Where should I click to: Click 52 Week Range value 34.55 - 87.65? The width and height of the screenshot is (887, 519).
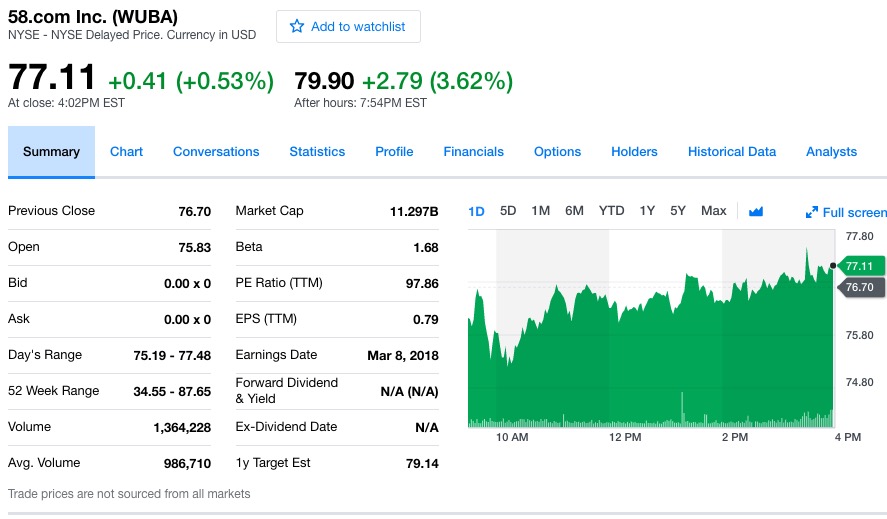click(172, 392)
